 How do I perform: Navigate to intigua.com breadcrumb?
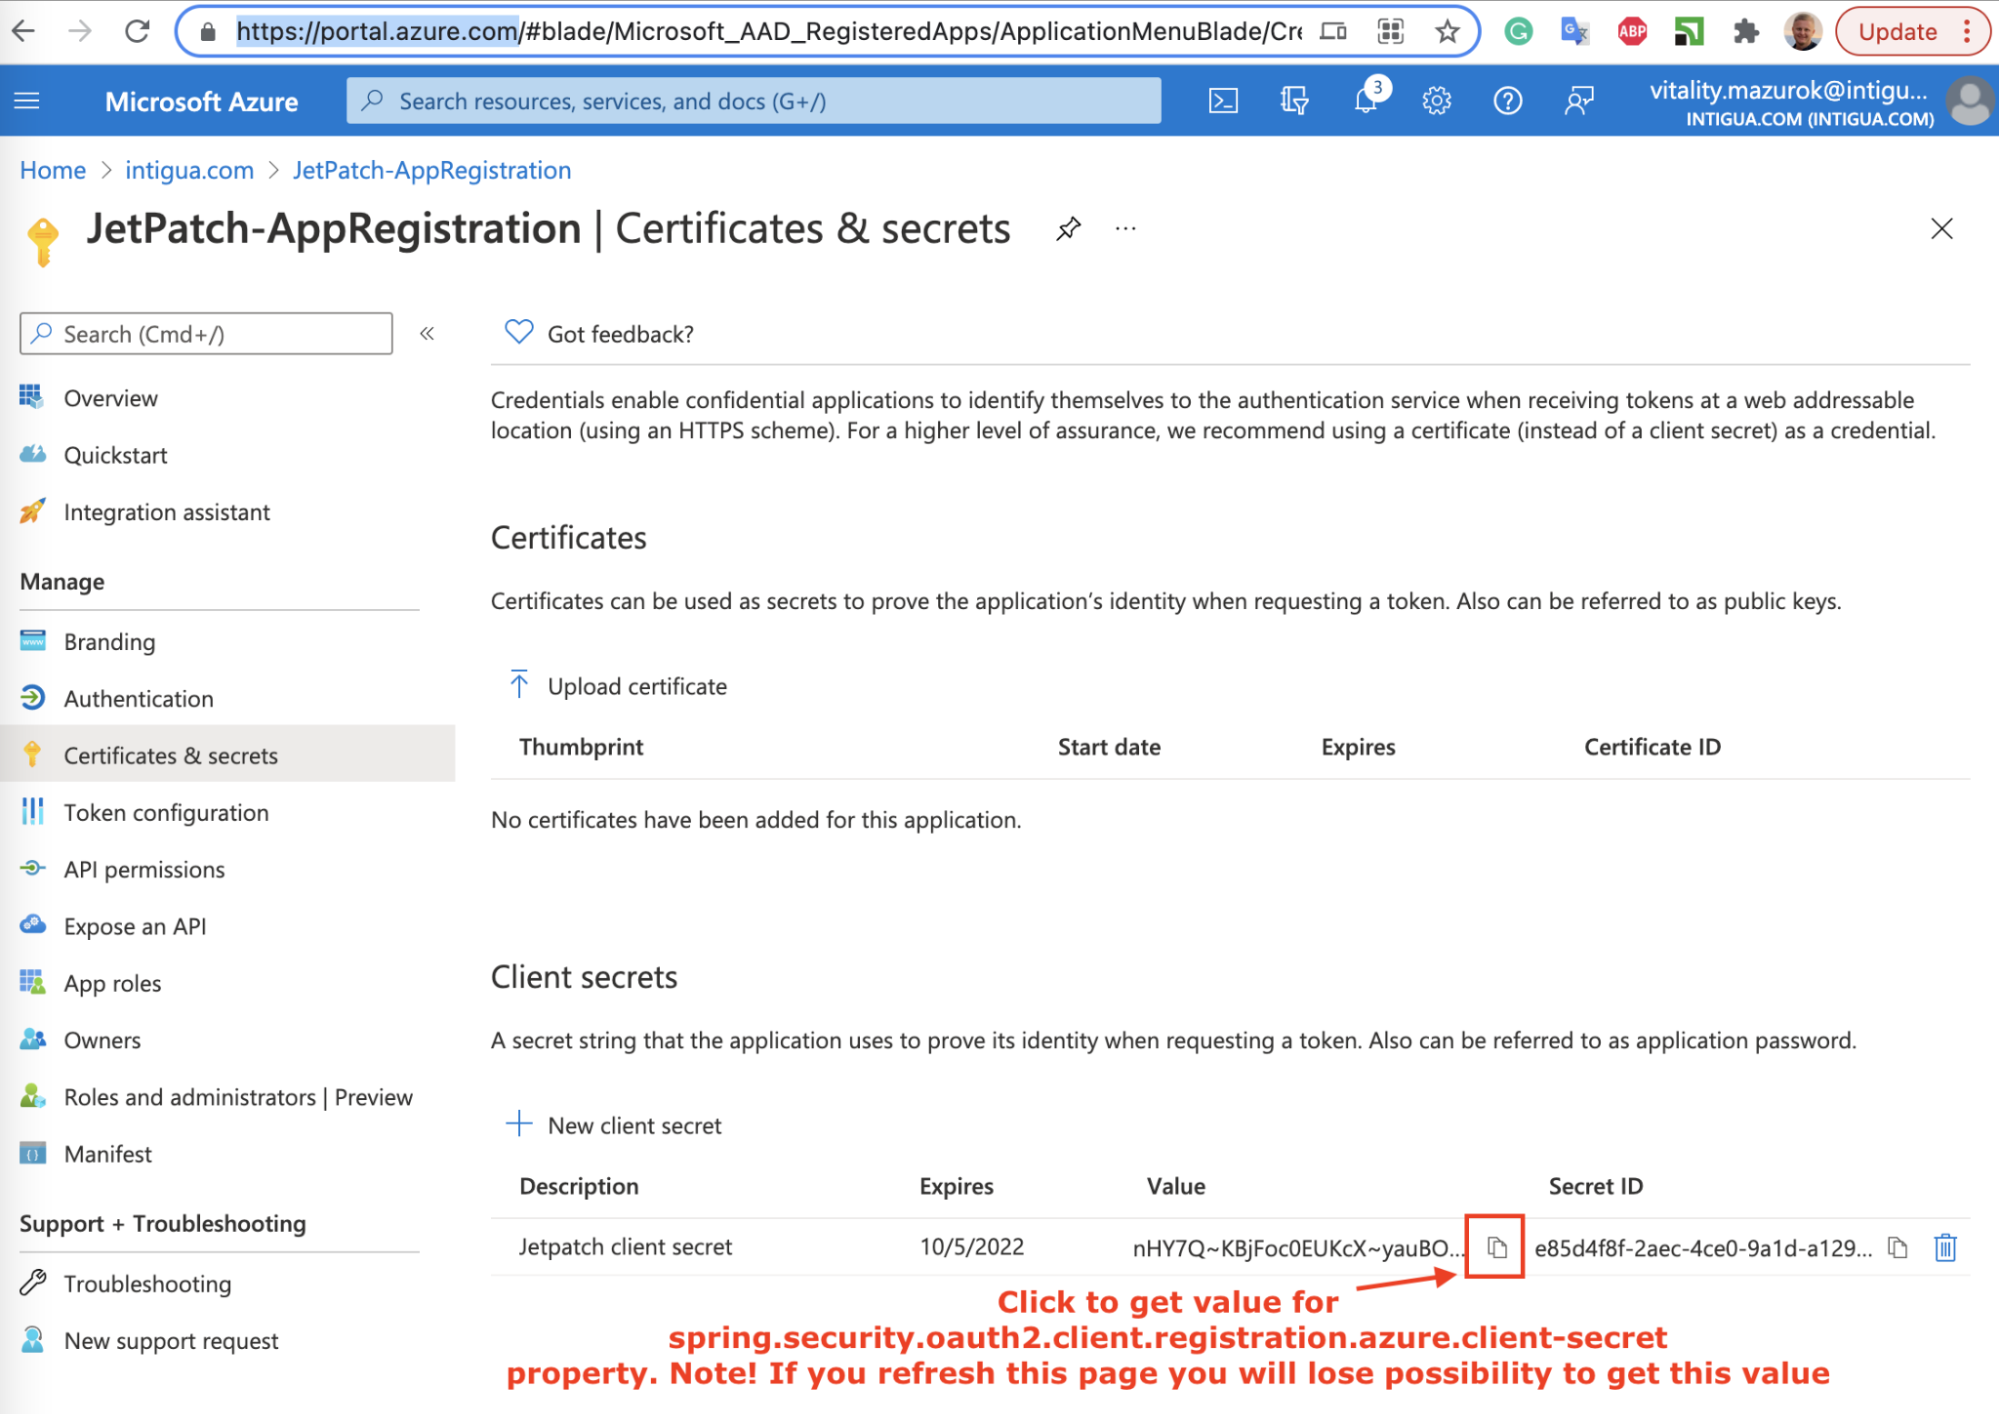click(x=189, y=170)
